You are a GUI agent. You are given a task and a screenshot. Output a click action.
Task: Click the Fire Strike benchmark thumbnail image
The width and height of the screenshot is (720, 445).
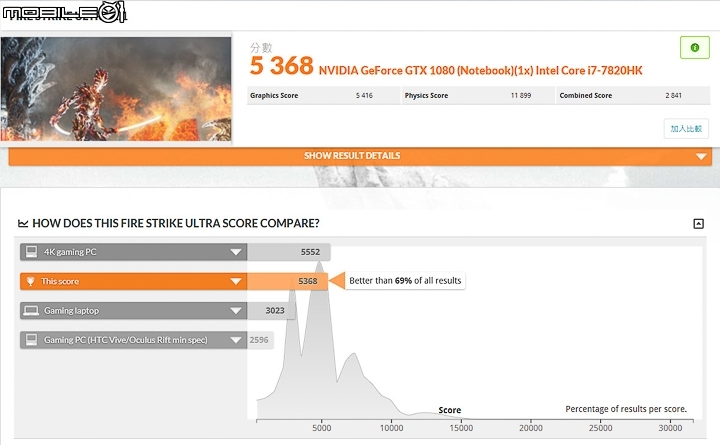116,89
